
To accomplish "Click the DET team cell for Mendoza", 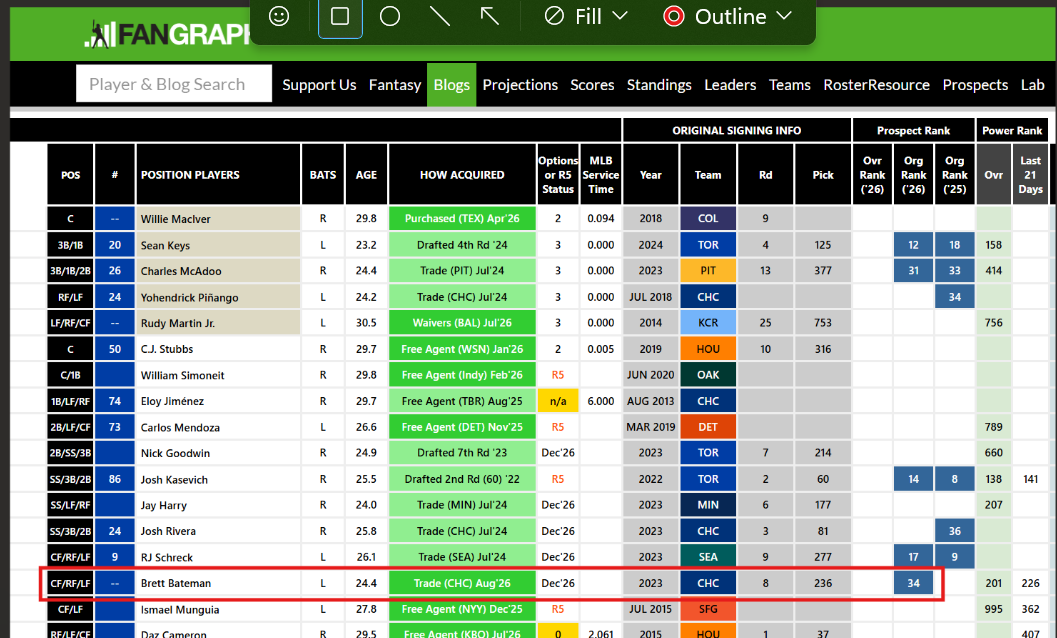I will 708,428.
